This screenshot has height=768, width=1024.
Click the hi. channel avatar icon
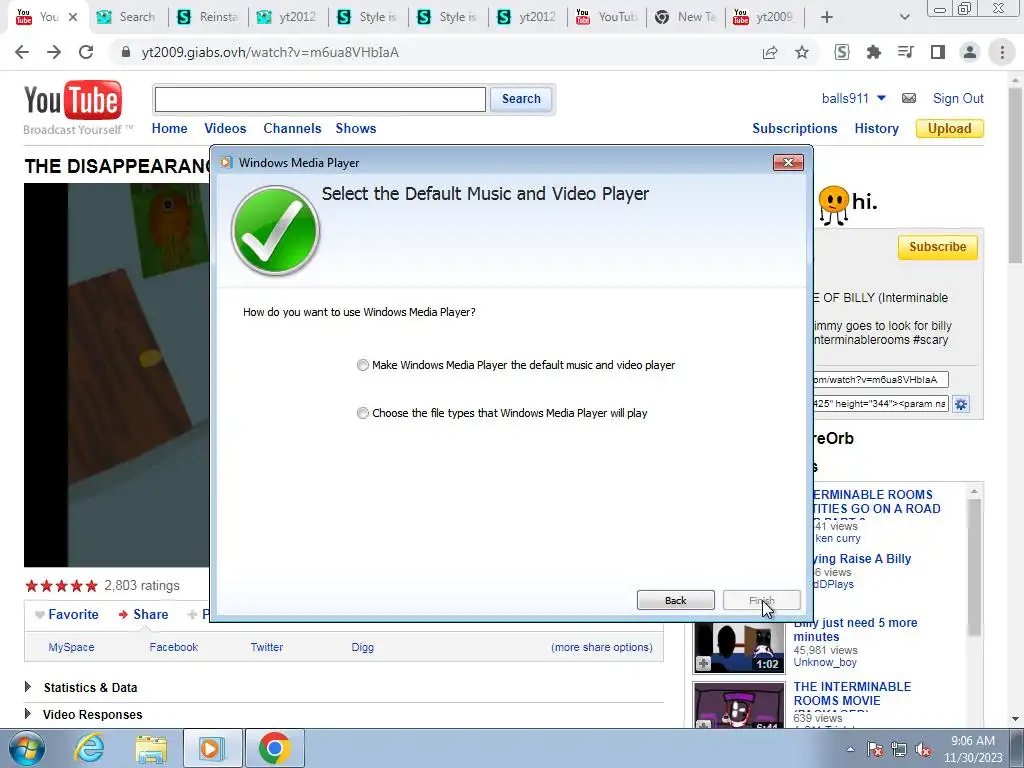(x=834, y=205)
